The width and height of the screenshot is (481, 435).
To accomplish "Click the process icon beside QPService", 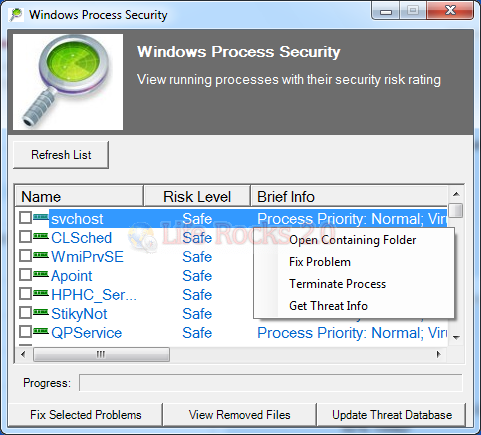I will point(41,331).
